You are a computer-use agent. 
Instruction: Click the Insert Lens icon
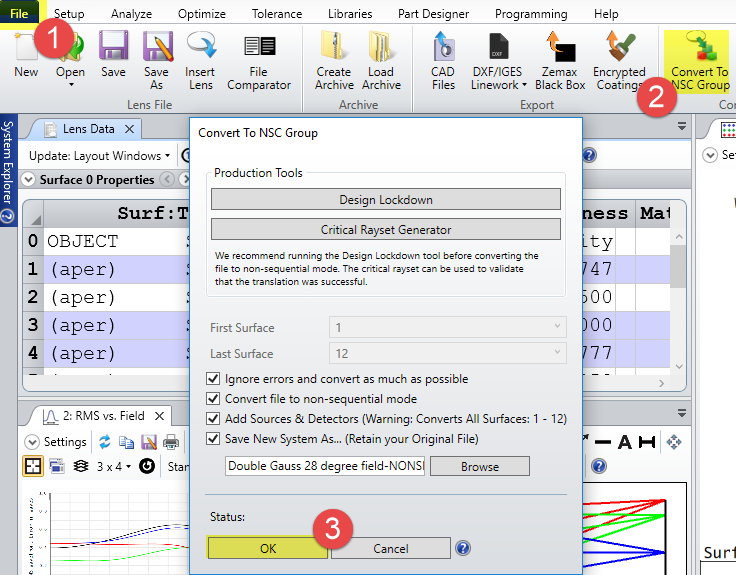point(200,46)
